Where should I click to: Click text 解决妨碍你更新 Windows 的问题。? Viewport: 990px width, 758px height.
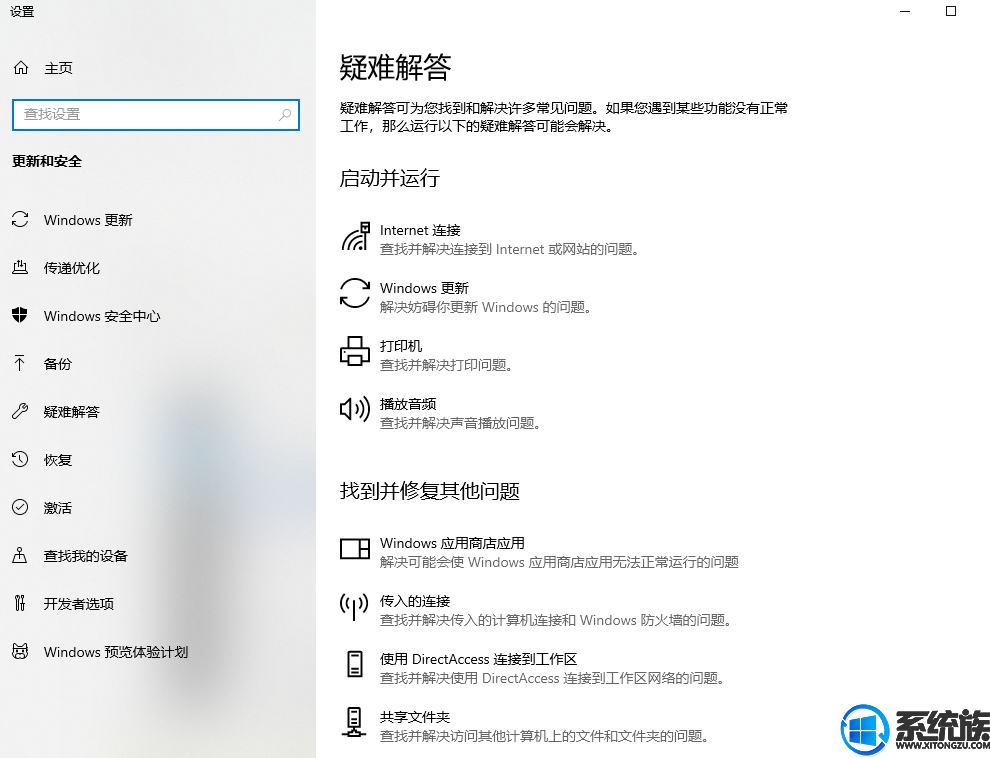coord(487,307)
